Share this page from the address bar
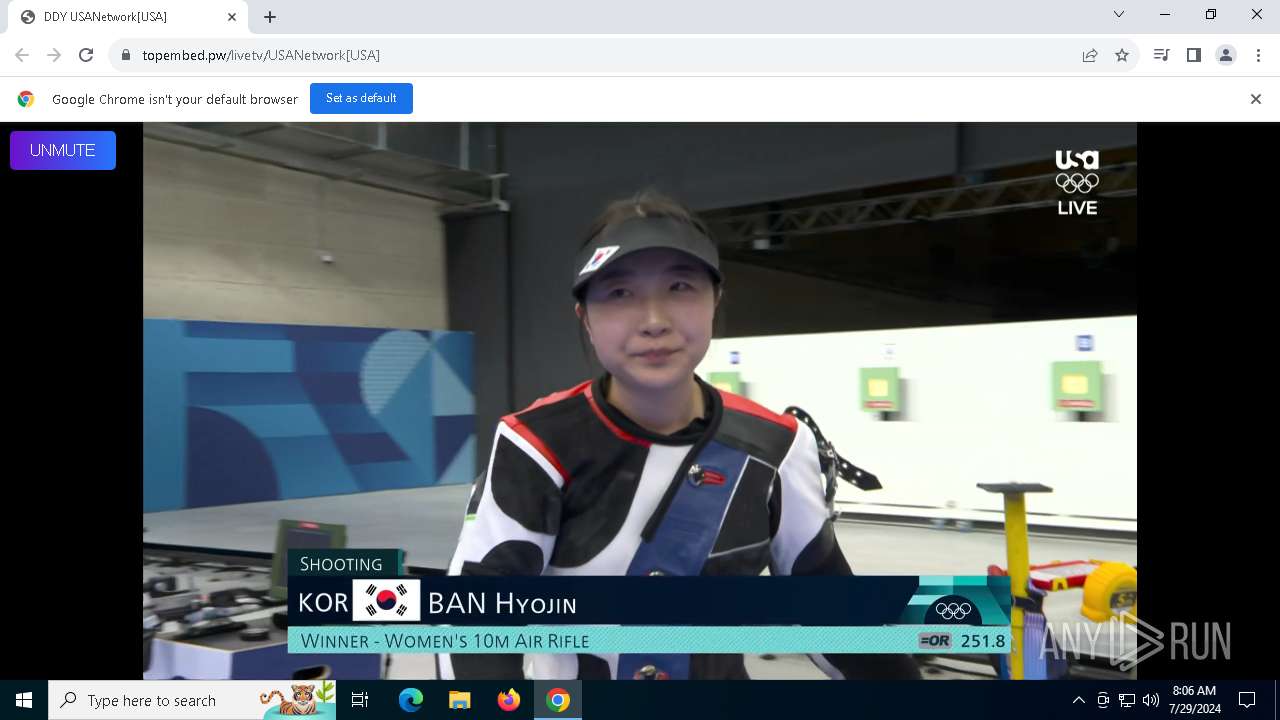The height and width of the screenshot is (720, 1280). [x=1090, y=55]
